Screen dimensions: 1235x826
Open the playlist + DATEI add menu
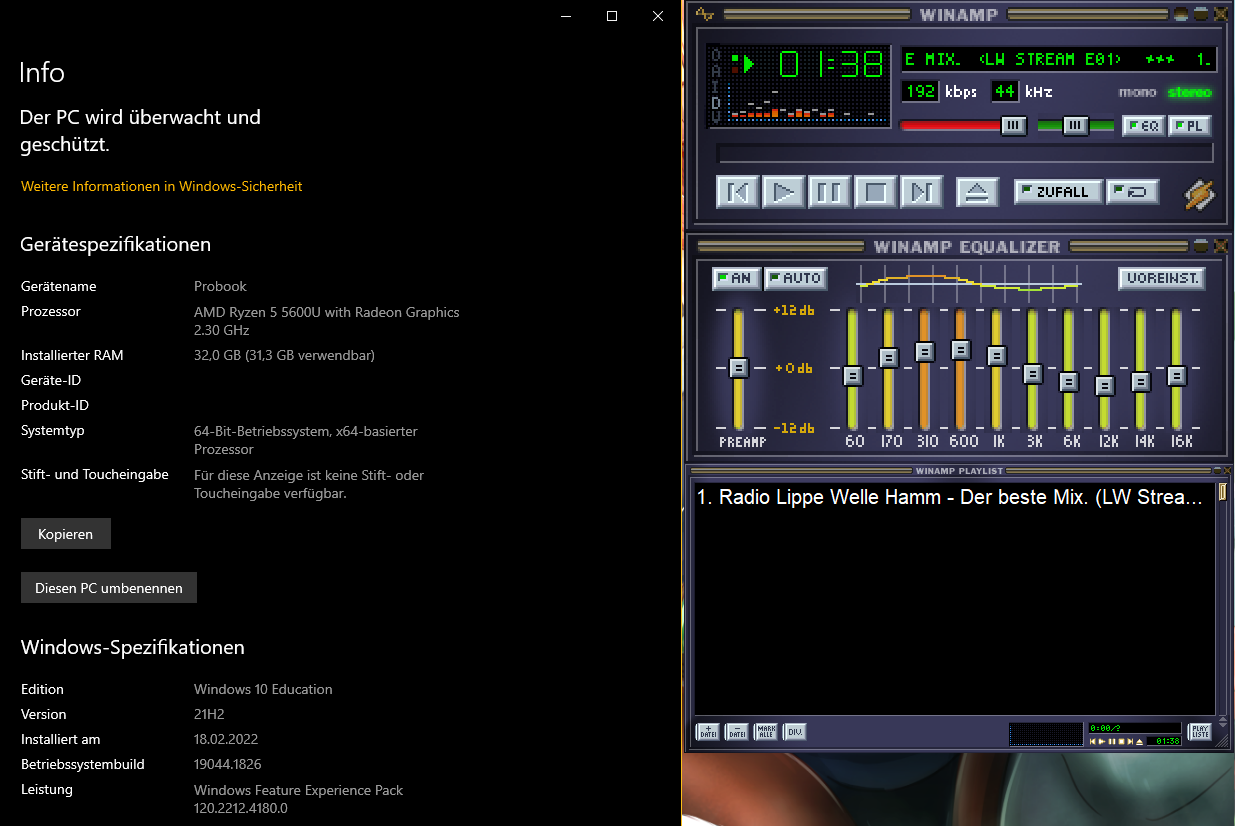point(707,732)
